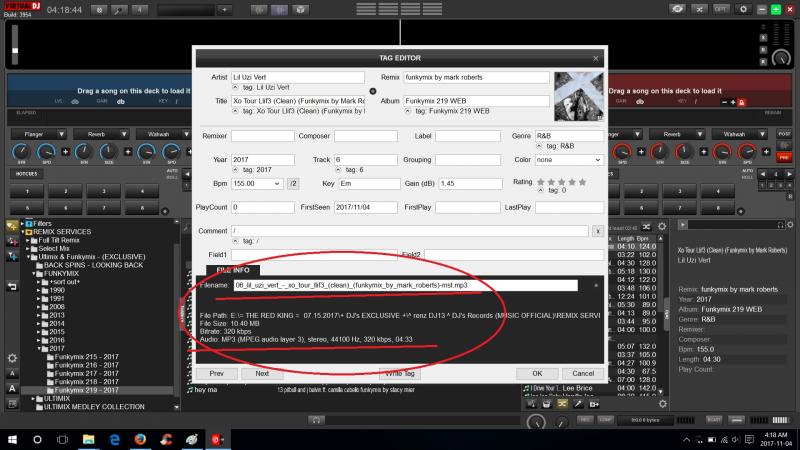The image size is (800, 450).
Task: Click the Remix input field
Action: [x=477, y=77]
